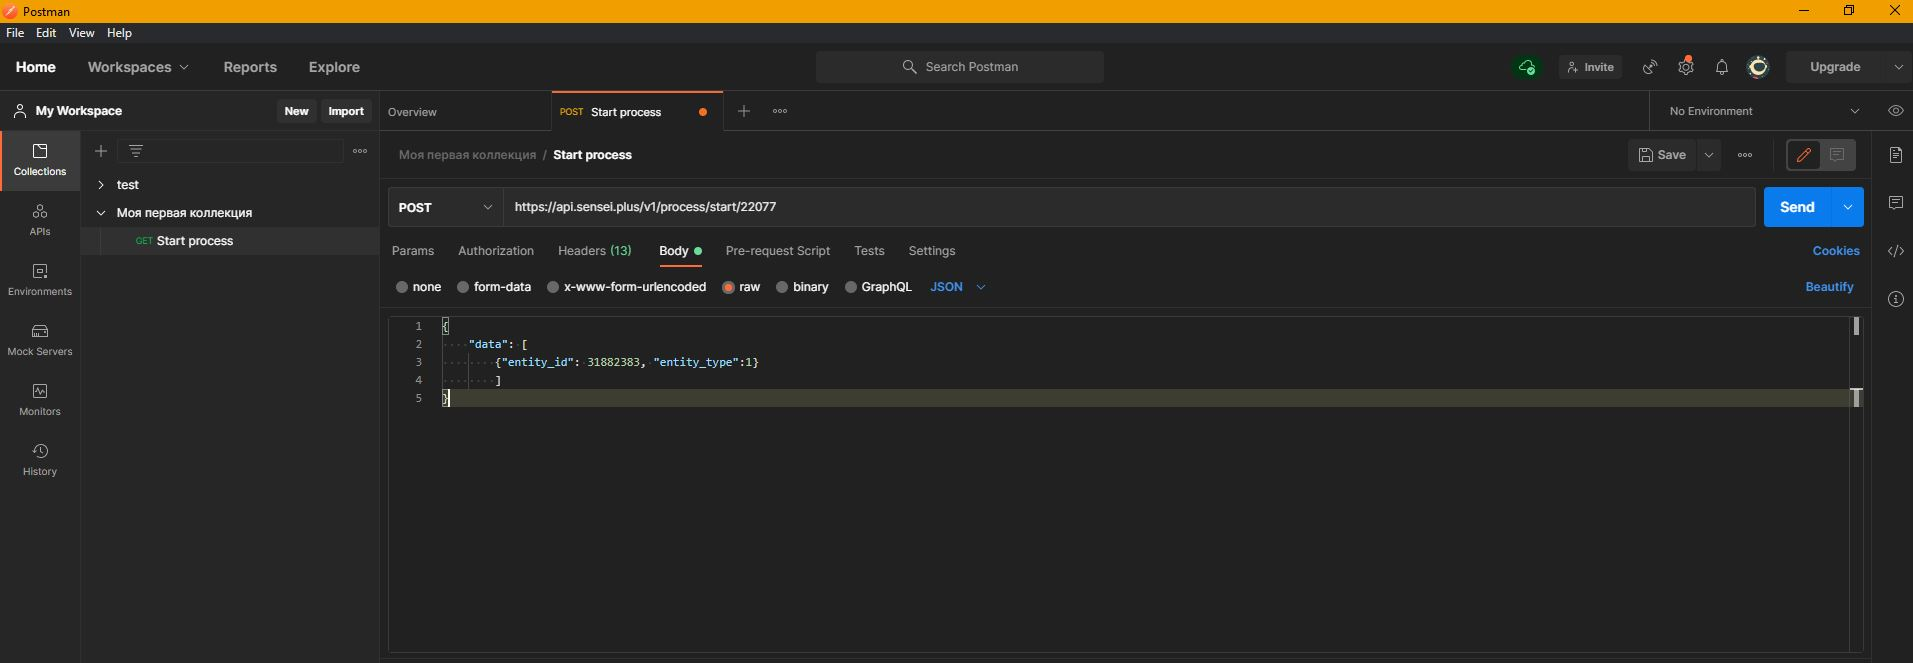
Task: Open the documentation icon in right sidebar
Action: pyautogui.click(x=1896, y=155)
